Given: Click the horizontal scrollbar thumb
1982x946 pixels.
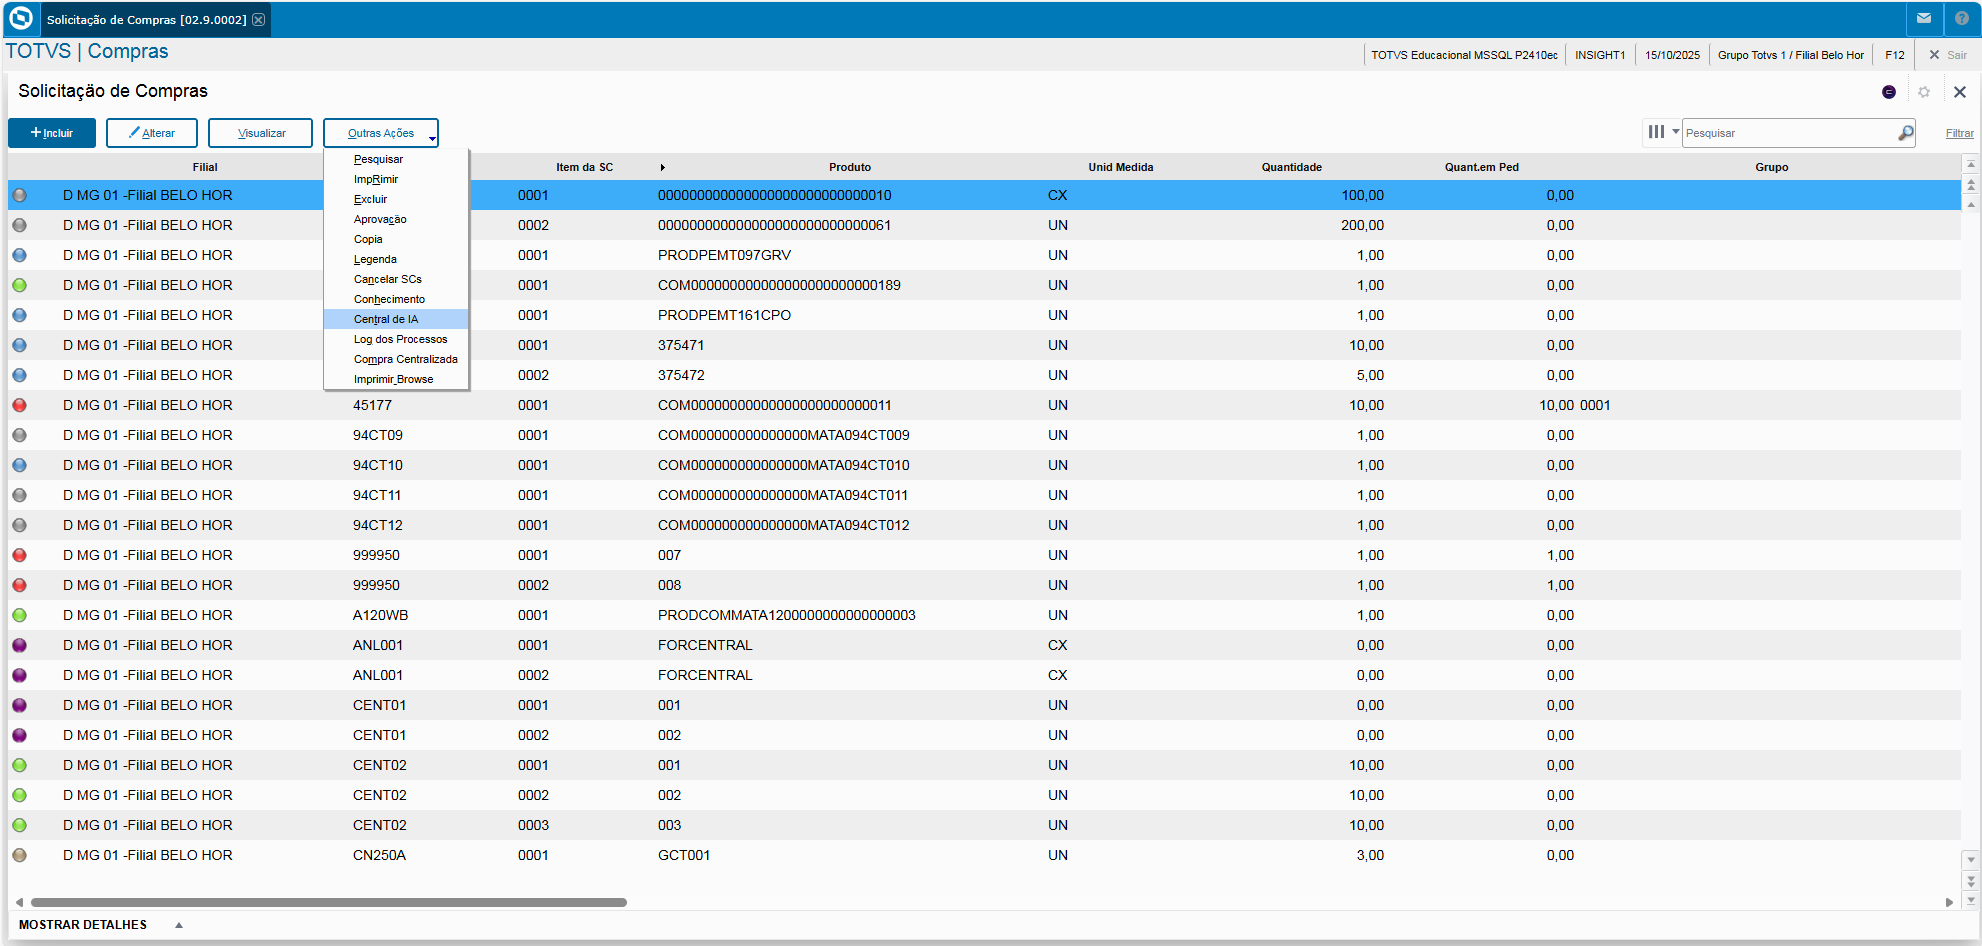Looking at the screenshot, I should pyautogui.click(x=329, y=902).
